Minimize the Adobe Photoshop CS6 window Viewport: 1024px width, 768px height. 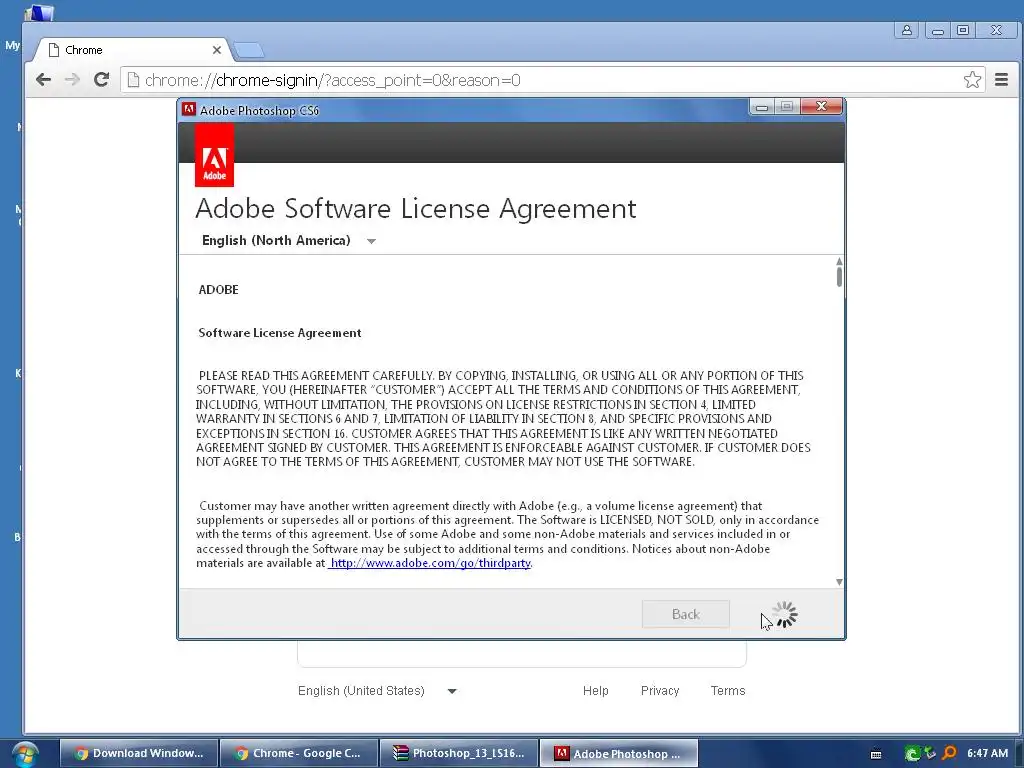(761, 106)
